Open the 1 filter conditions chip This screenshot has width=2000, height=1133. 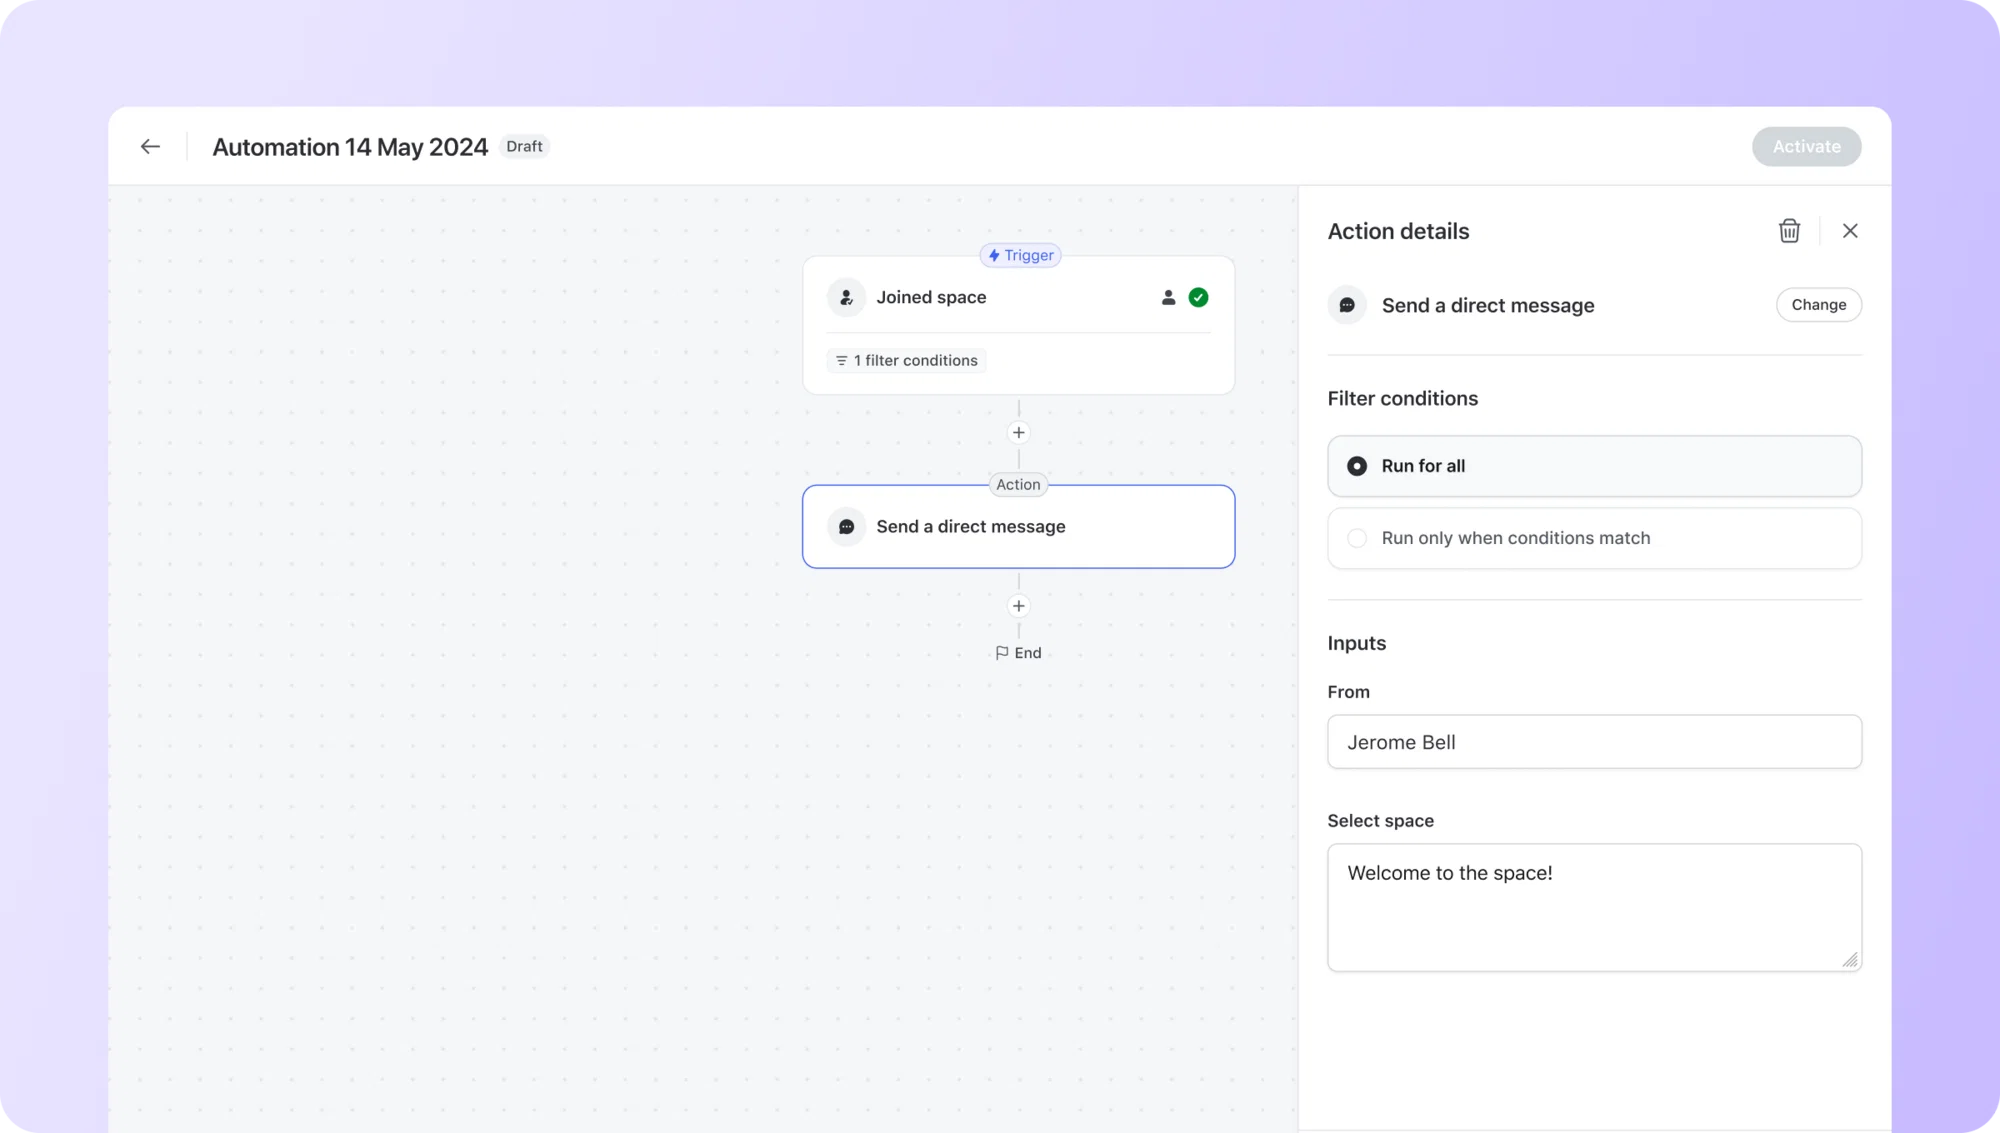[906, 361]
